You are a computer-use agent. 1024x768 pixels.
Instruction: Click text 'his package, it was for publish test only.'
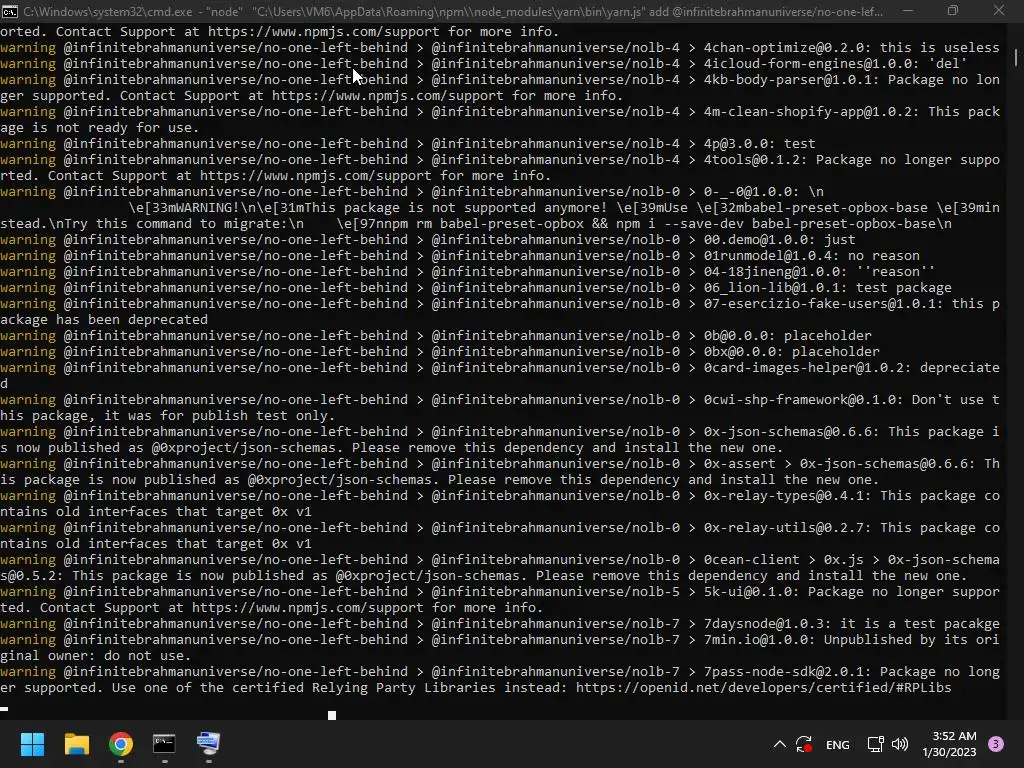pos(168,416)
